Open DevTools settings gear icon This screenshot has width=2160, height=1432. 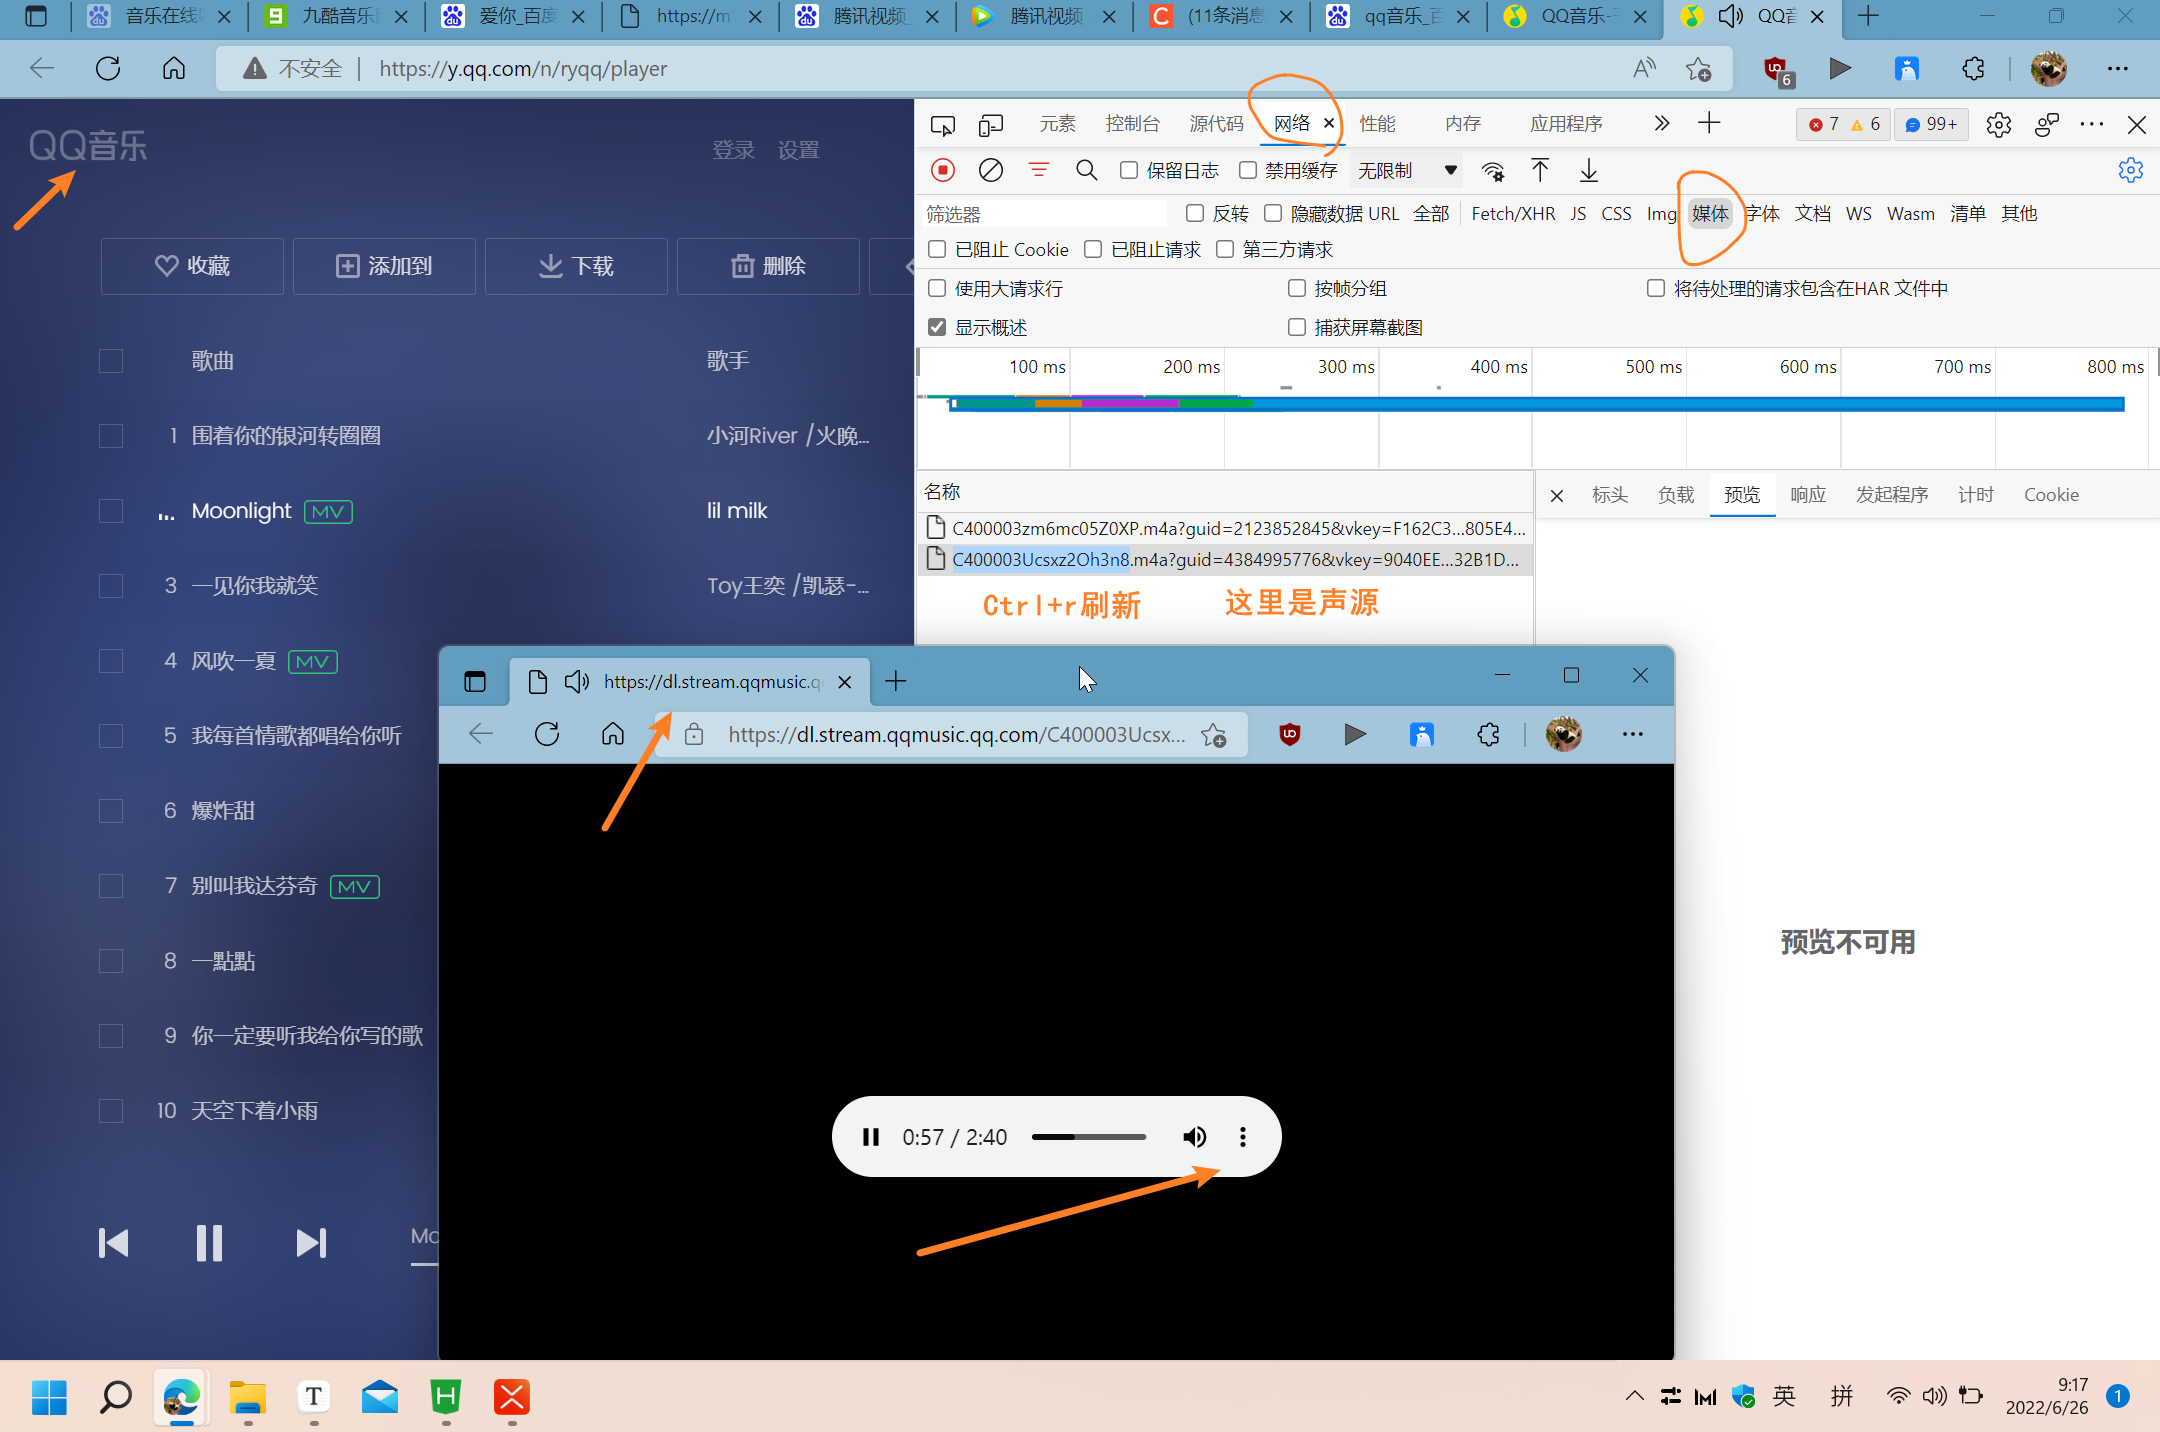pos(1998,124)
